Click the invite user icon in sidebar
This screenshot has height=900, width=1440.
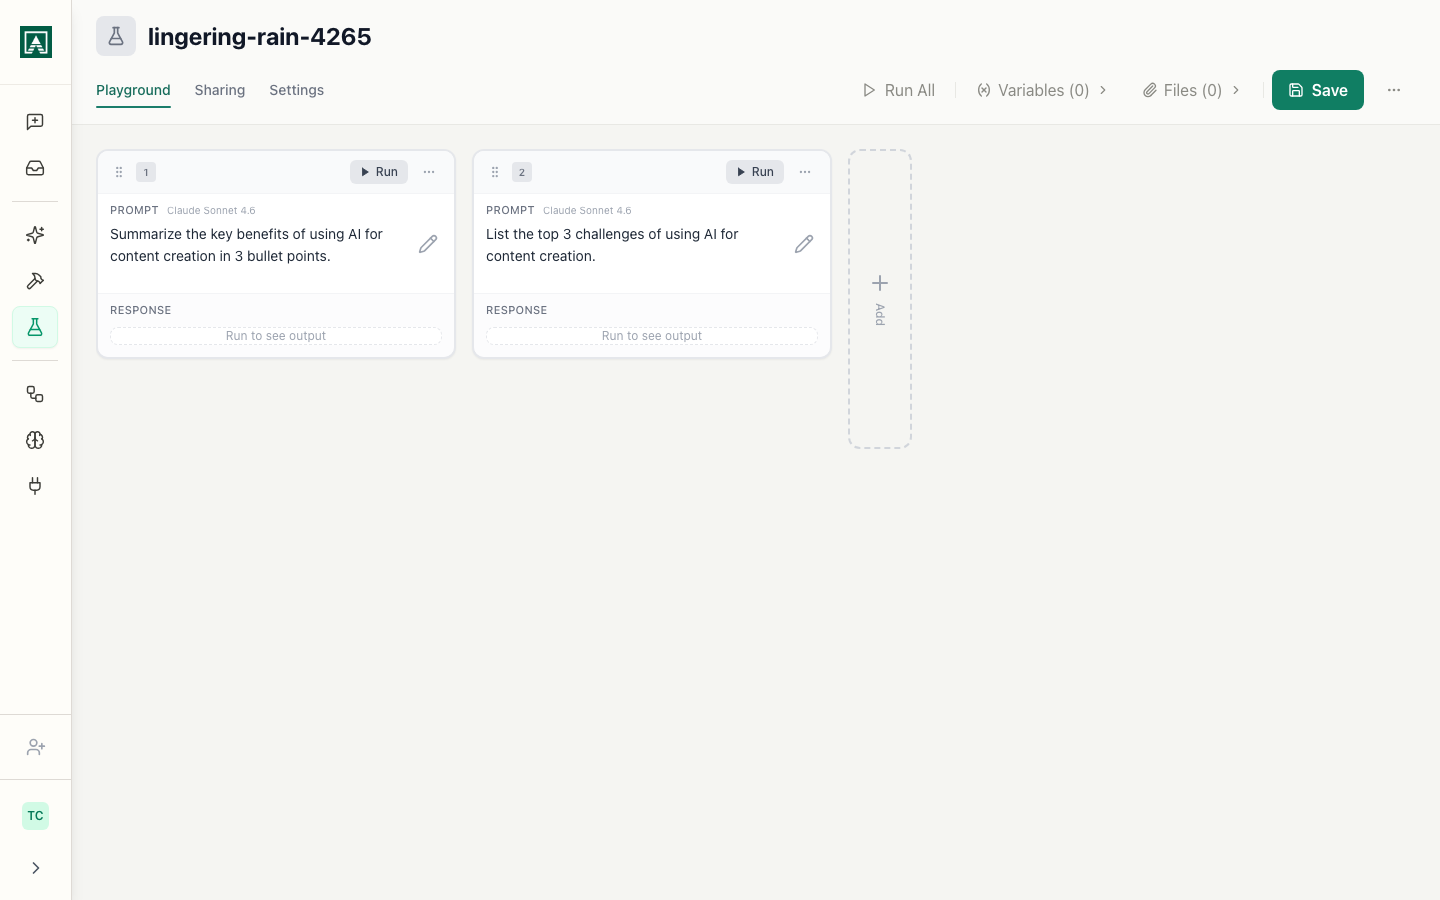35,747
